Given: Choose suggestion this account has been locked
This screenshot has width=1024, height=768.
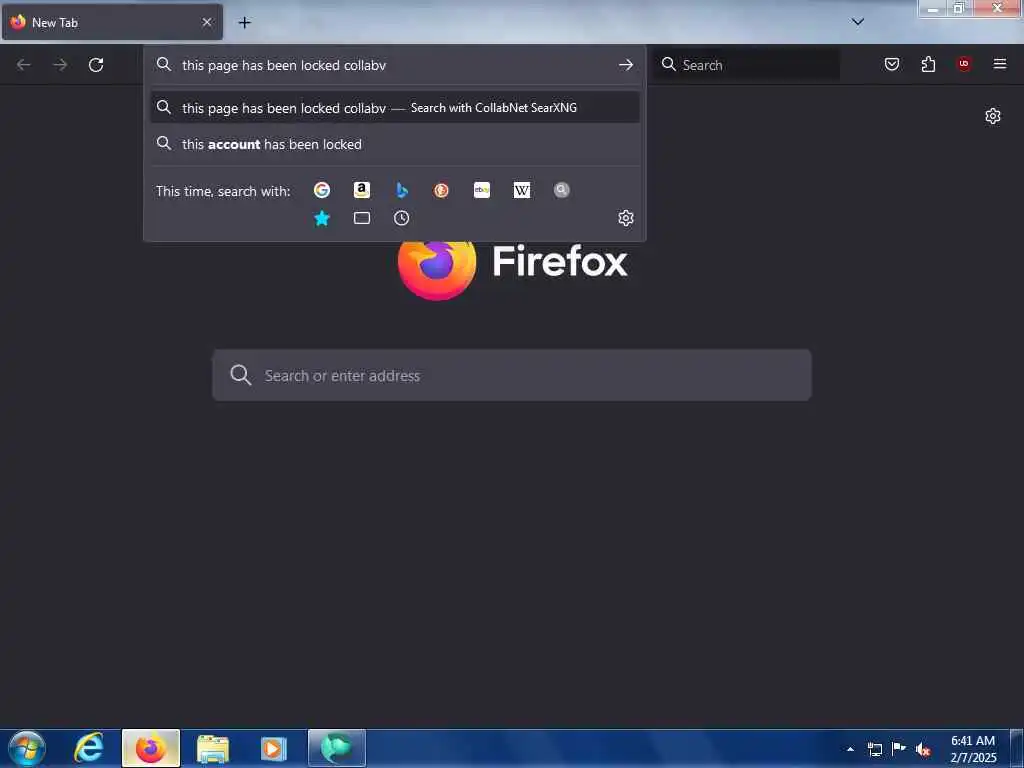Looking at the screenshot, I should (x=394, y=144).
